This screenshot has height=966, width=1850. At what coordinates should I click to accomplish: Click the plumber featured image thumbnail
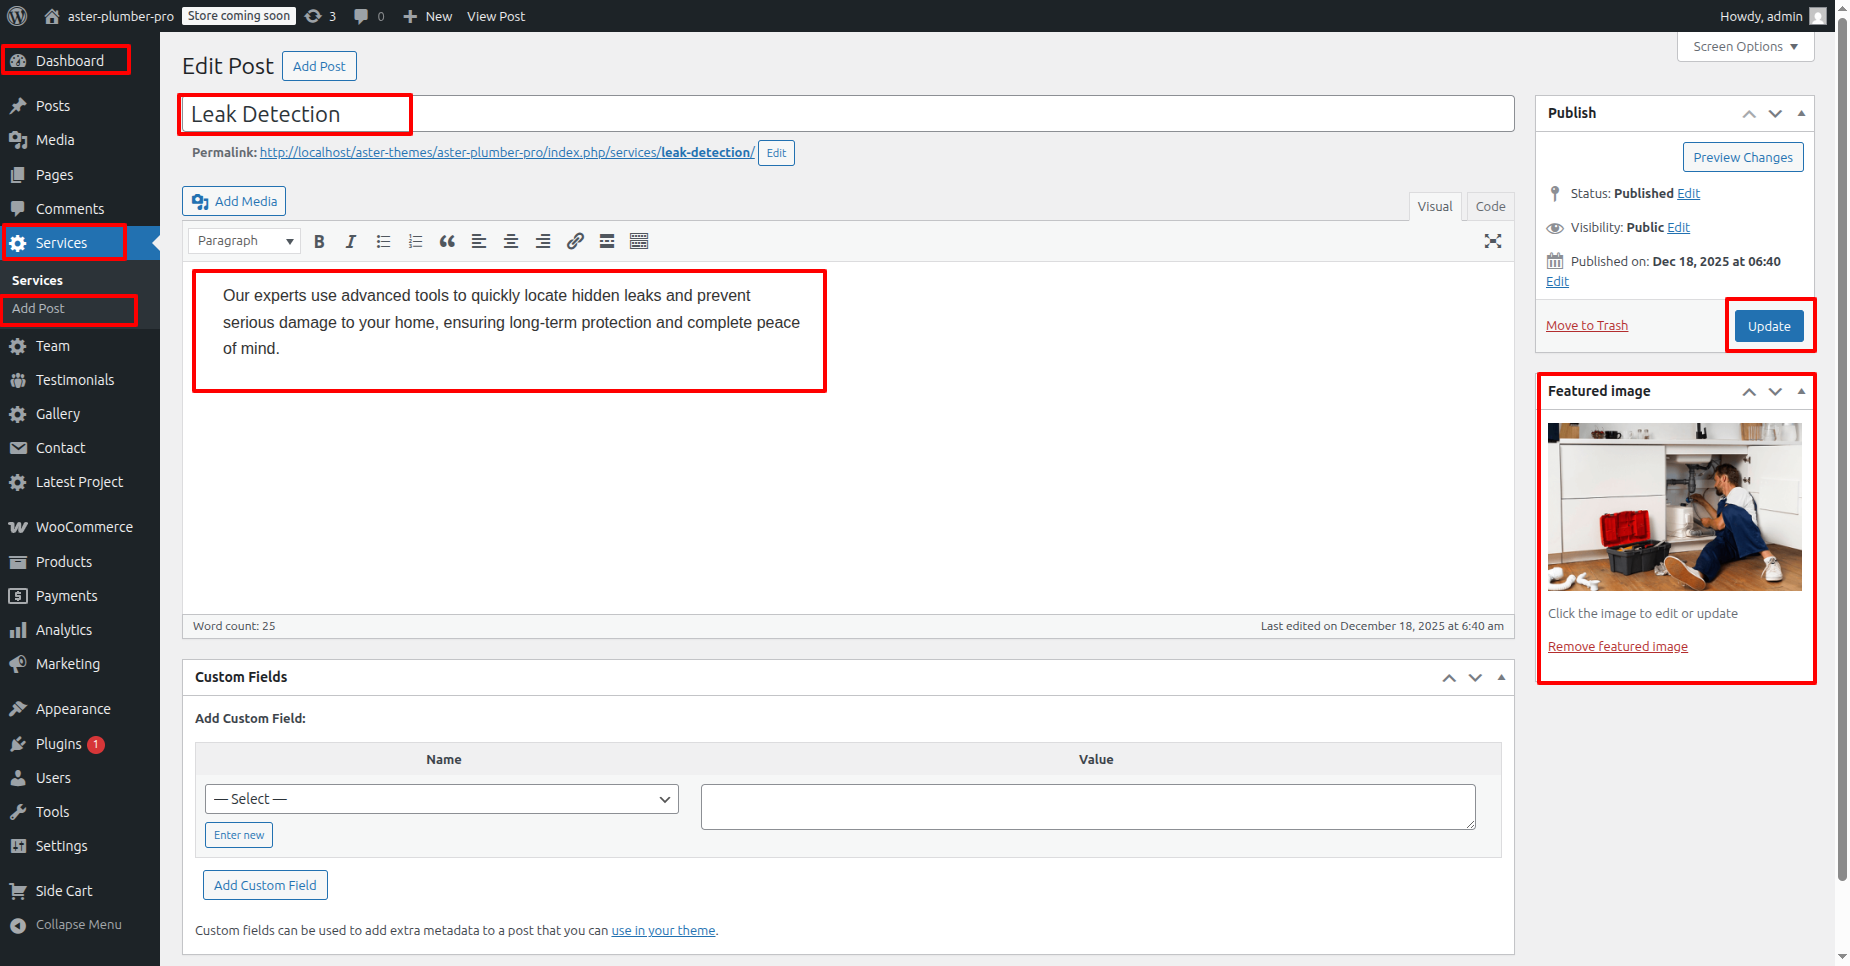point(1674,507)
